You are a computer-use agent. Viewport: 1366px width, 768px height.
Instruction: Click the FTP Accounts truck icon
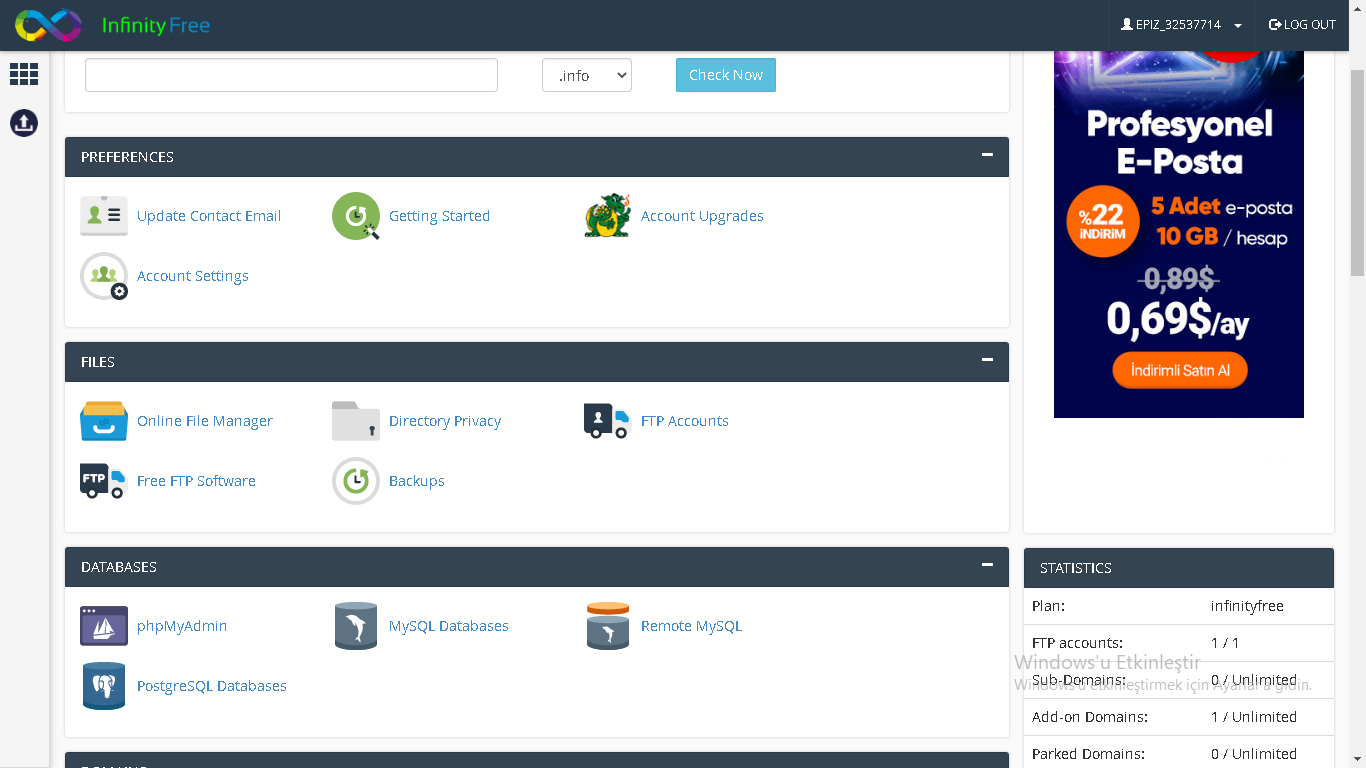point(607,421)
